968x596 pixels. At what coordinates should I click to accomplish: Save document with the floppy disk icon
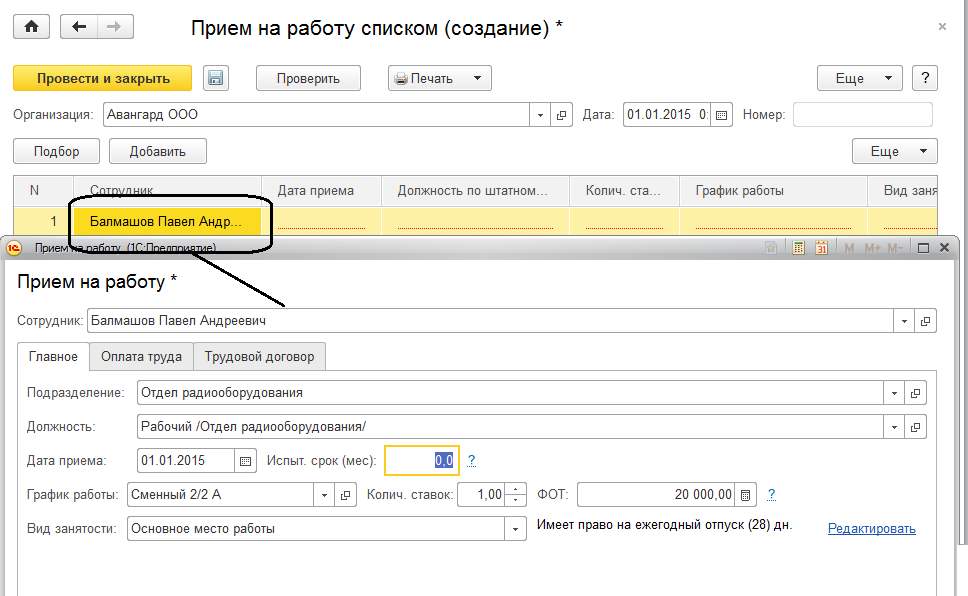[215, 79]
